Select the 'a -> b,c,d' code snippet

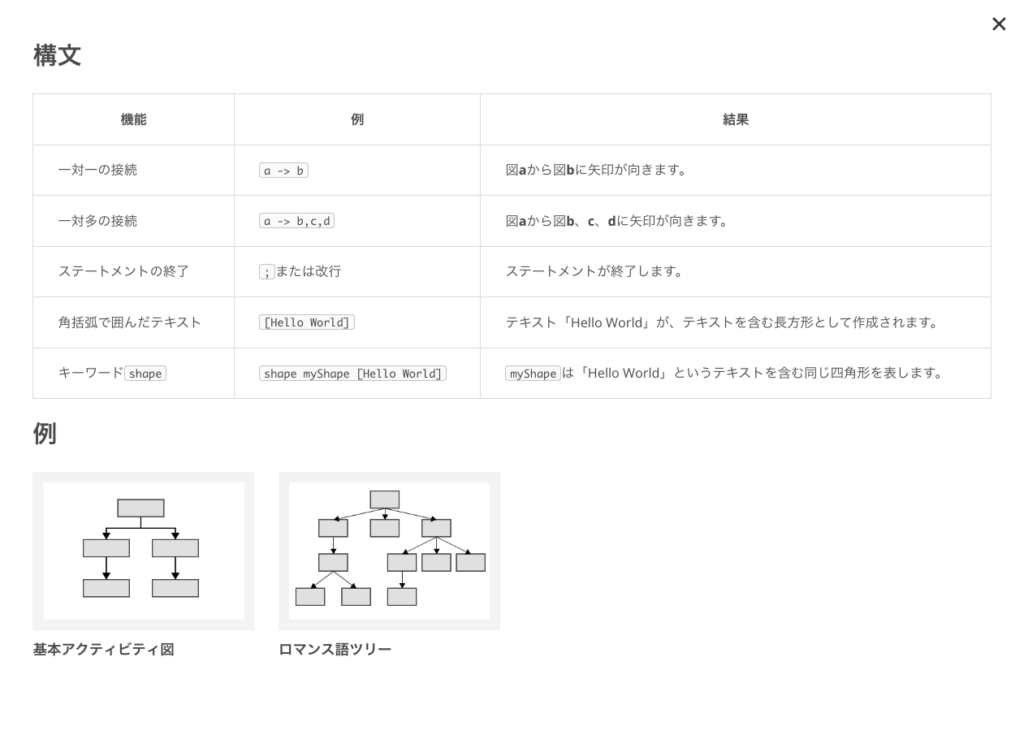point(296,221)
